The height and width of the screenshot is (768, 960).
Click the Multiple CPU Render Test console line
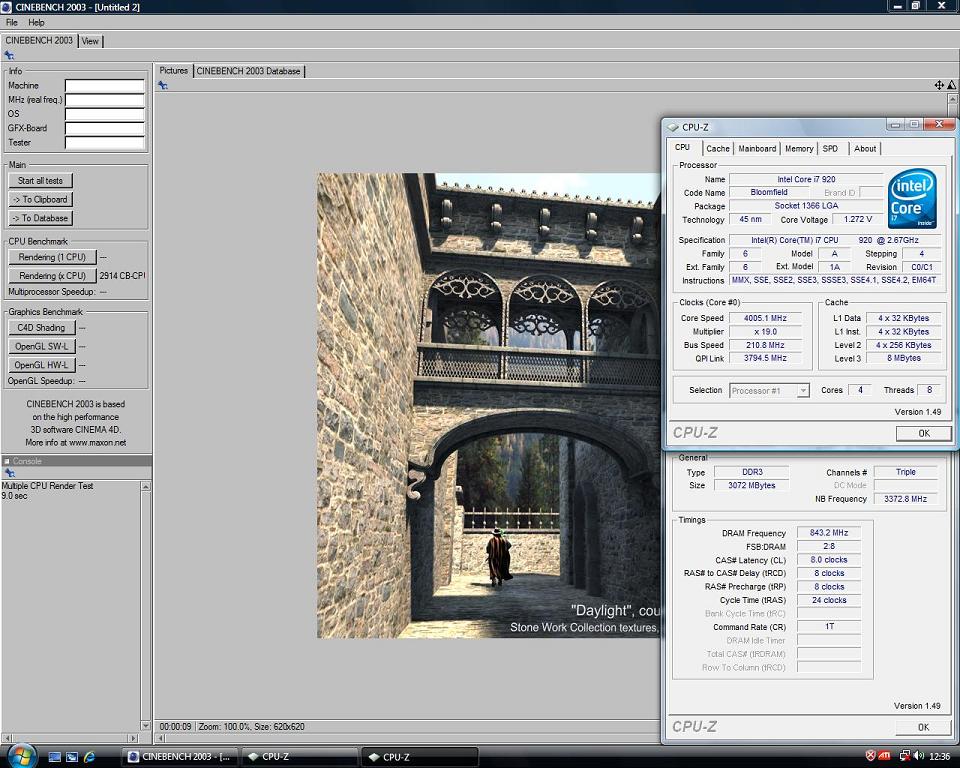(47, 486)
